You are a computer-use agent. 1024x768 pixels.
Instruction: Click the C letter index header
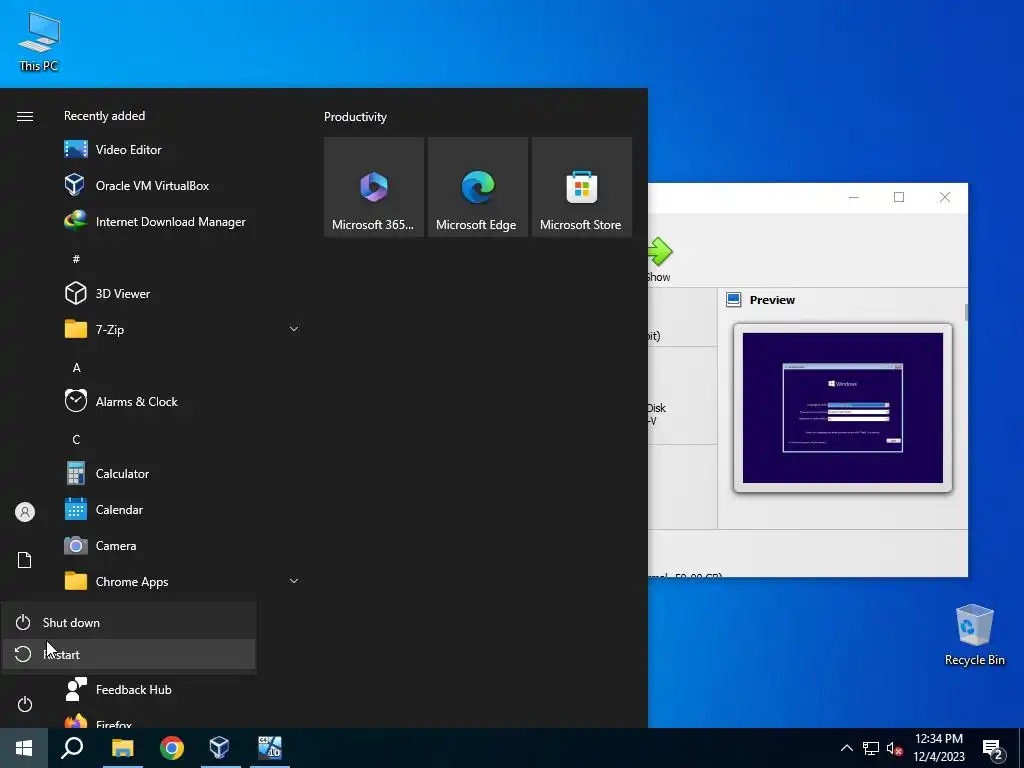click(76, 440)
